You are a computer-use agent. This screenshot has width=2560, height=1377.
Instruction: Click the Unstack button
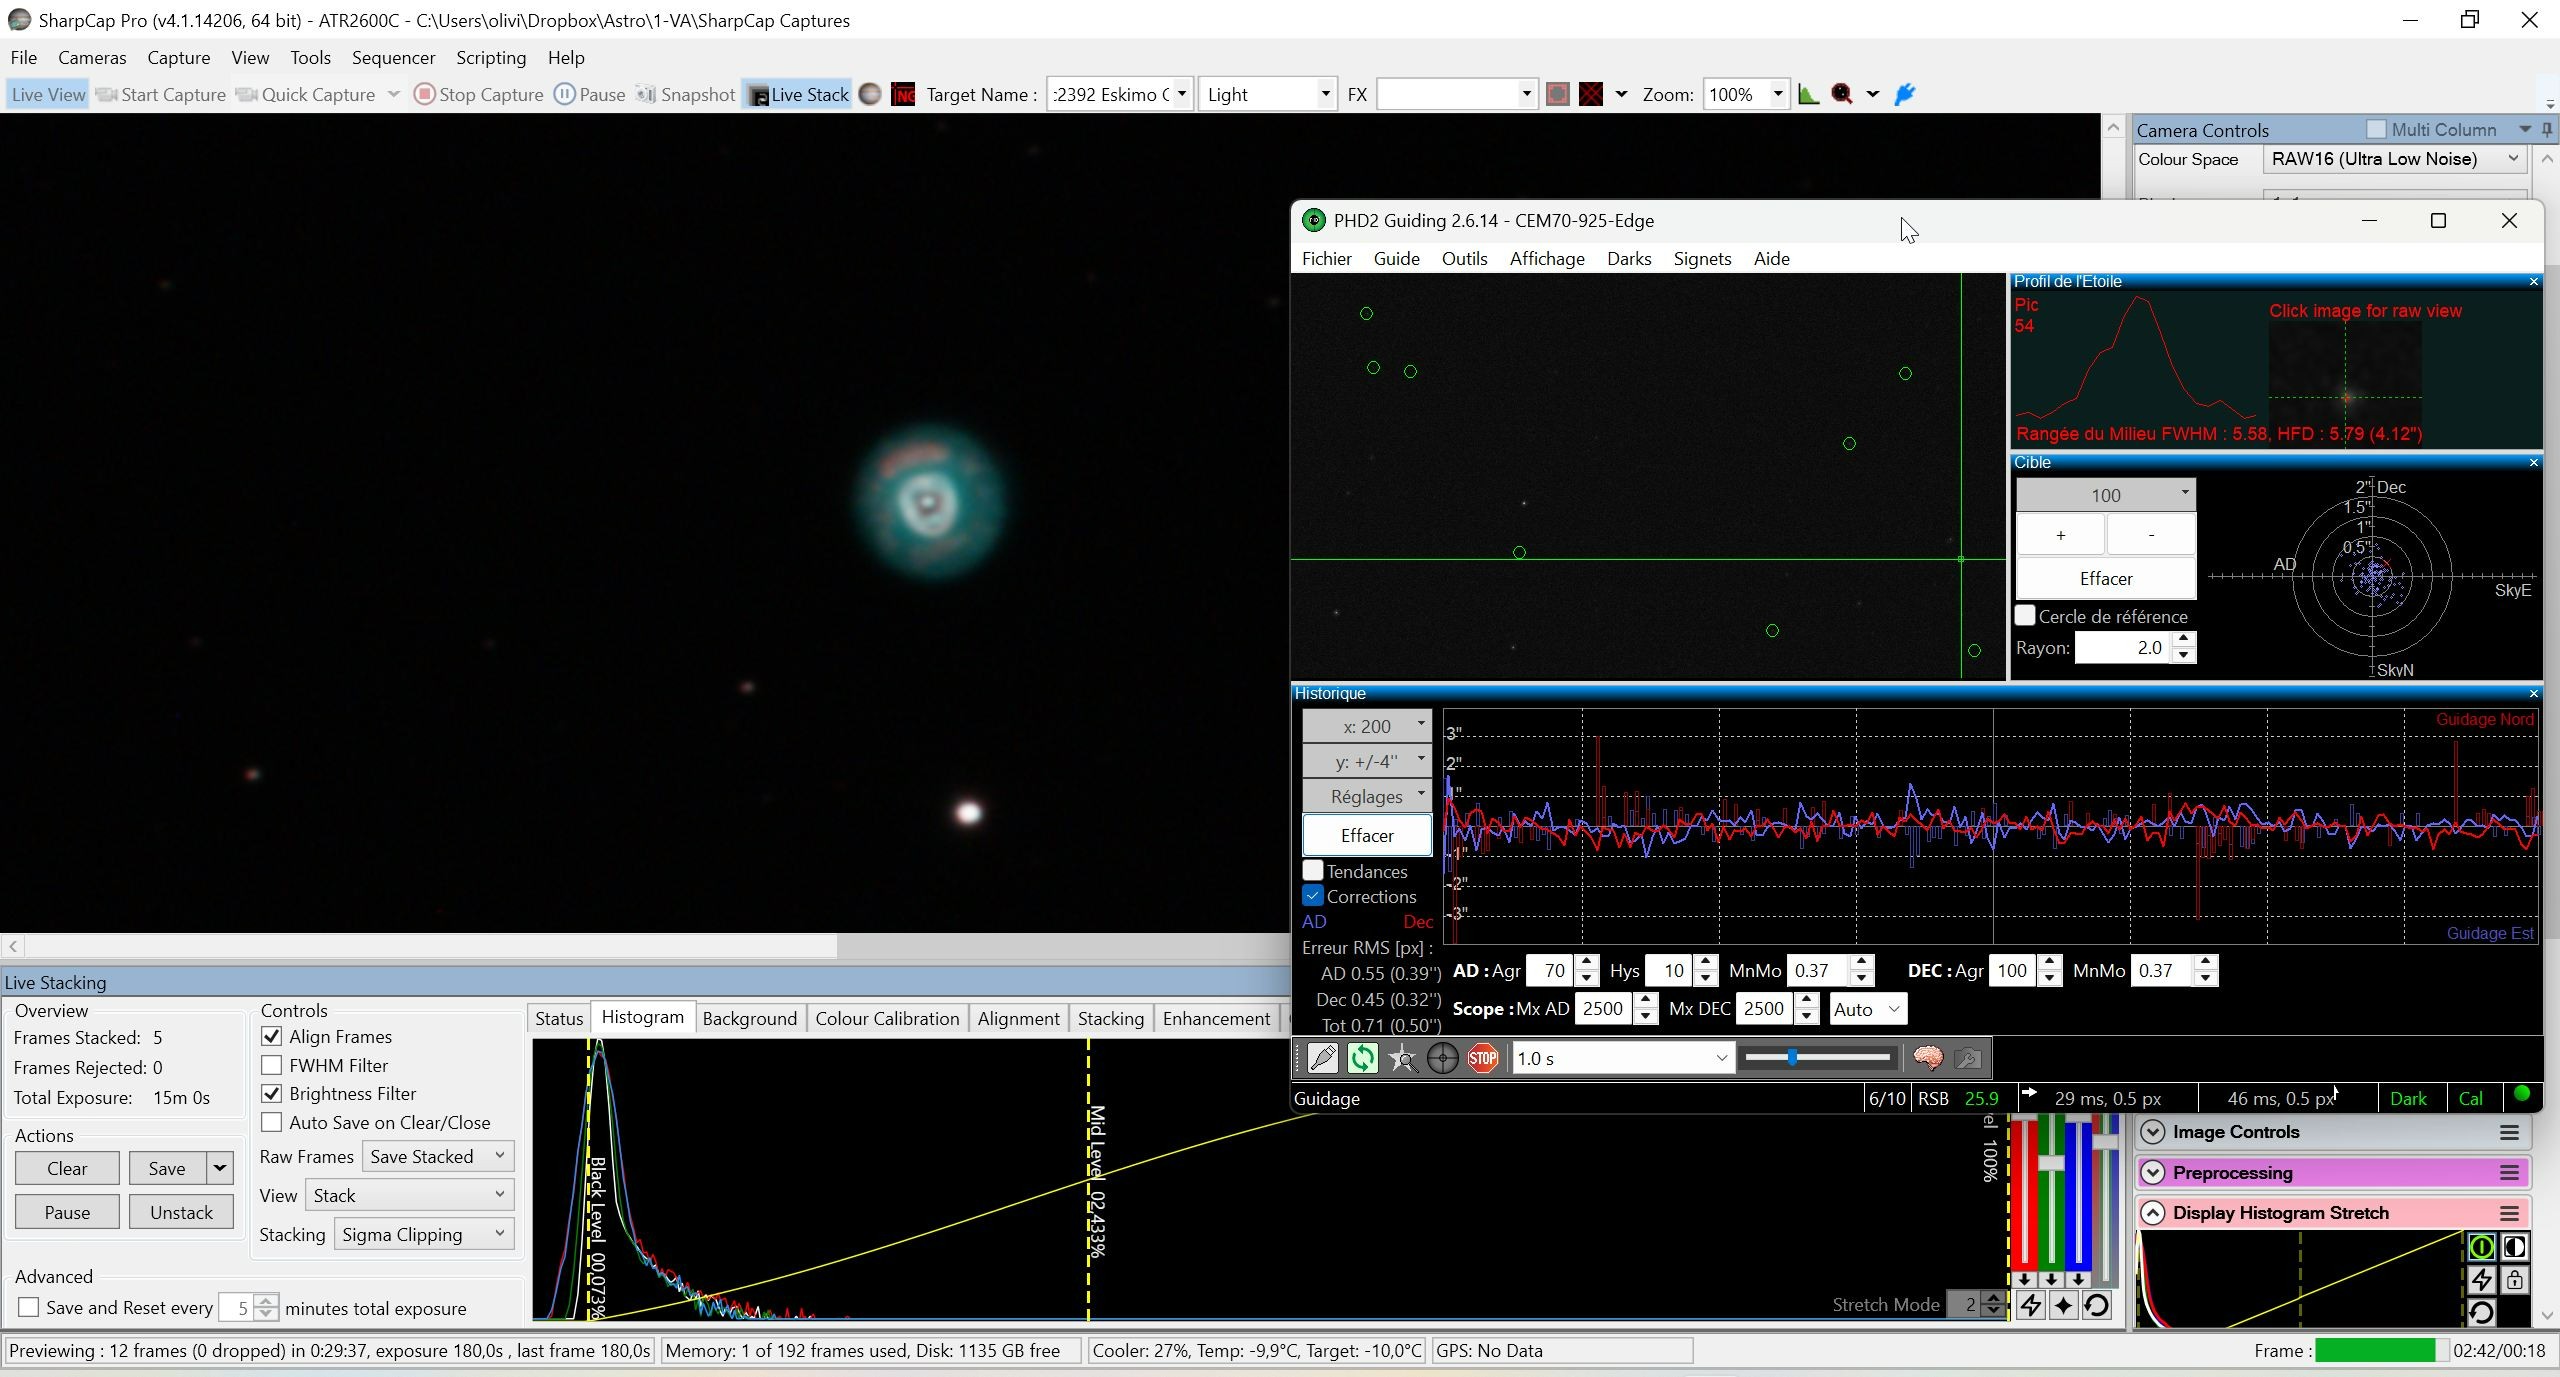point(181,1212)
